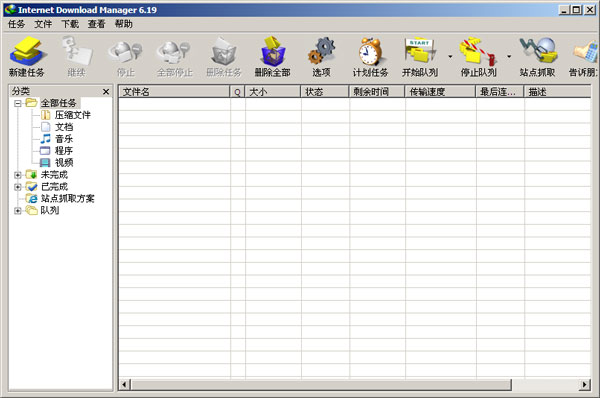600x398 pixels.
Task: Sort by 大小 column header
Action: (x=273, y=92)
